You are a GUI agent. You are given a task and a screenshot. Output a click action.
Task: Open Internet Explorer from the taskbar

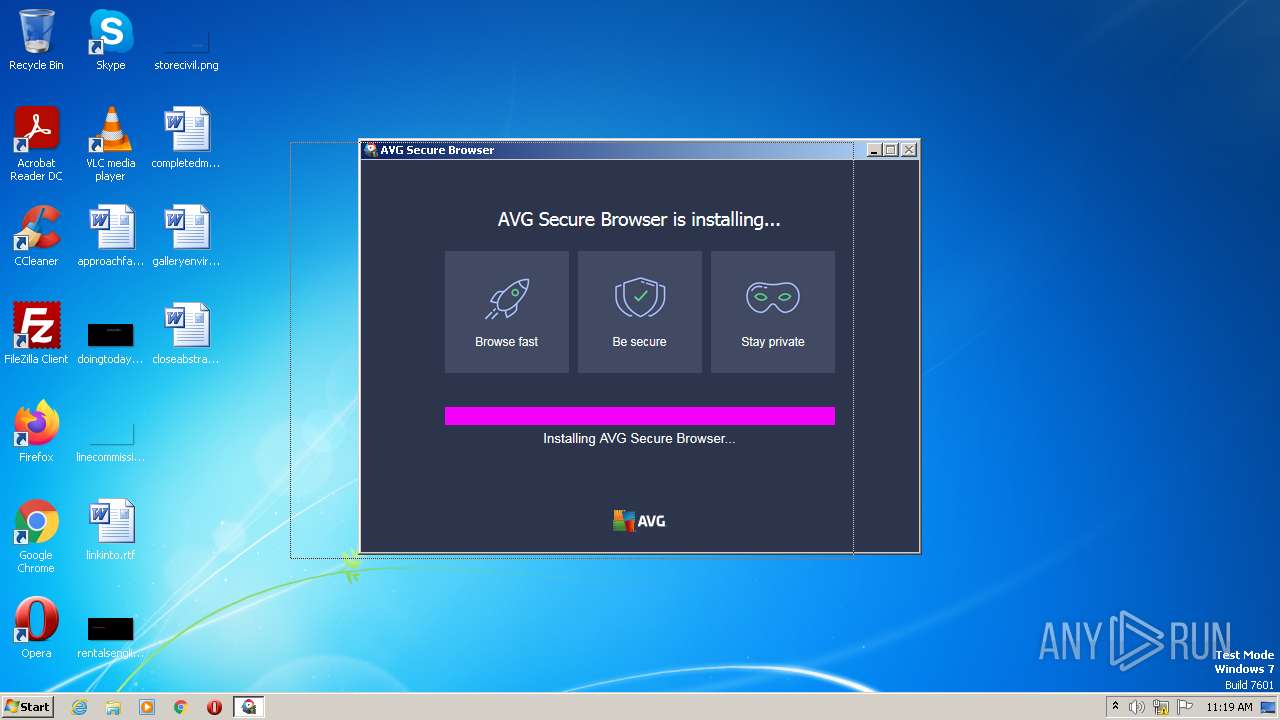coord(80,707)
